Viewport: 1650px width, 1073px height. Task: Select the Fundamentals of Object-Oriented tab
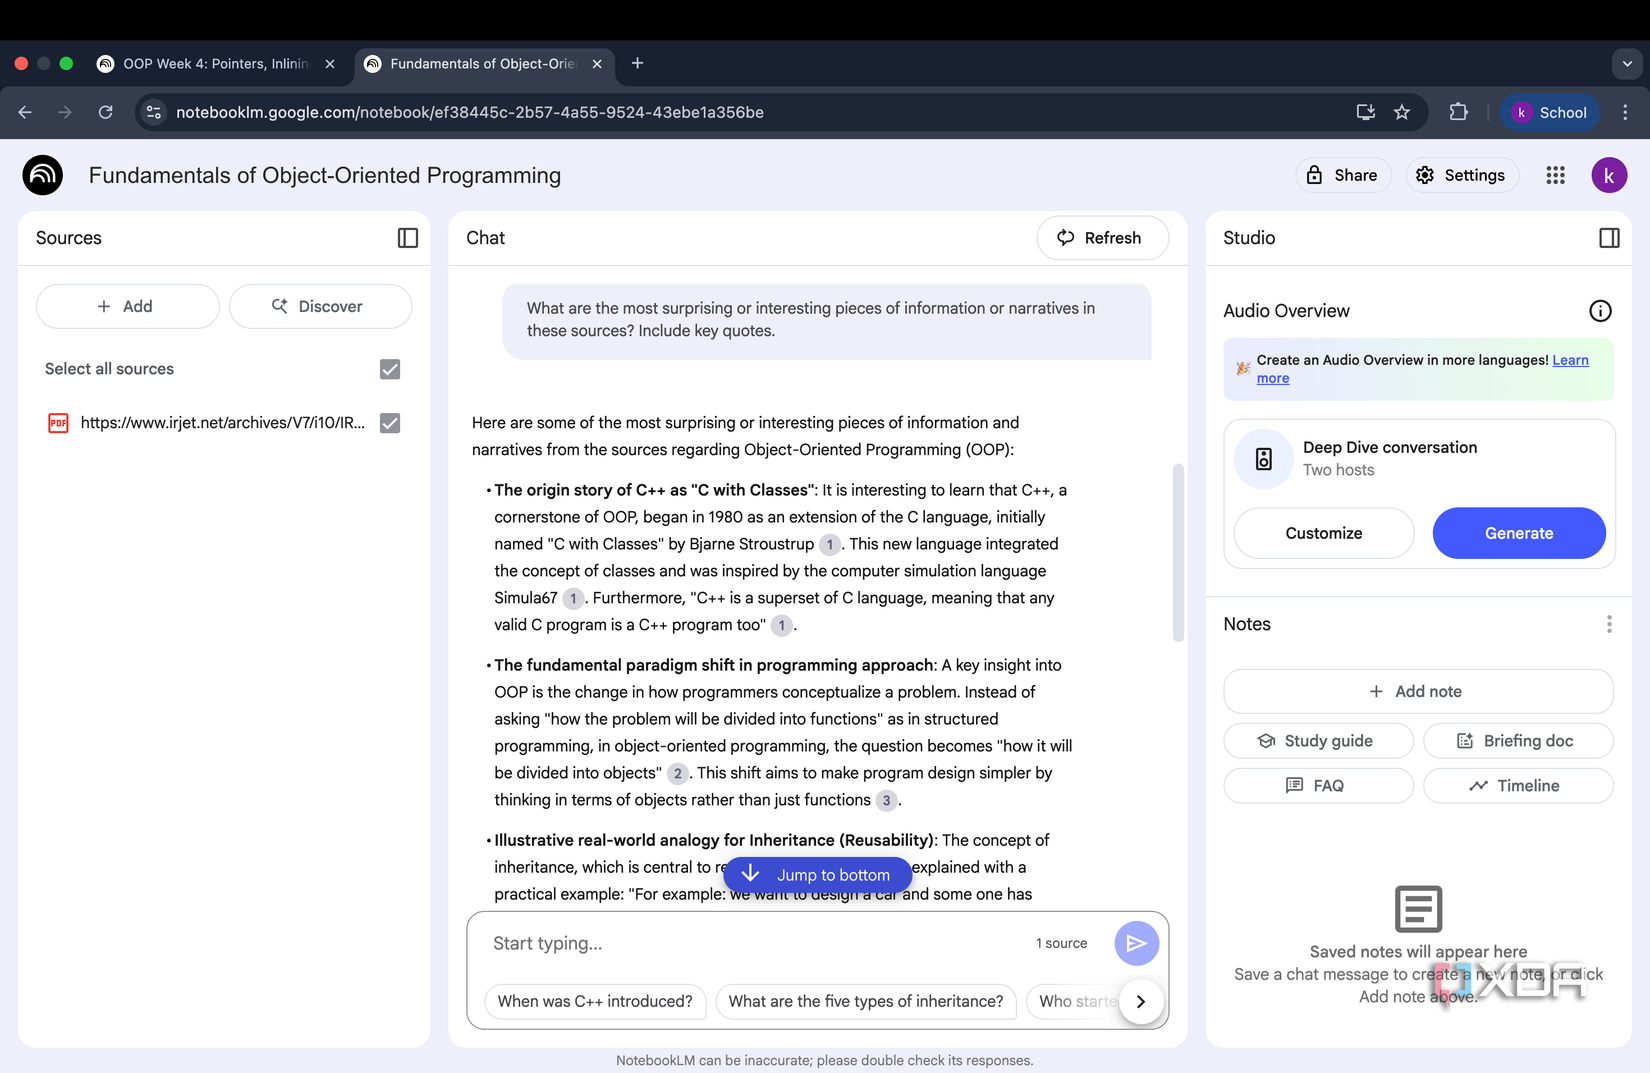[482, 63]
